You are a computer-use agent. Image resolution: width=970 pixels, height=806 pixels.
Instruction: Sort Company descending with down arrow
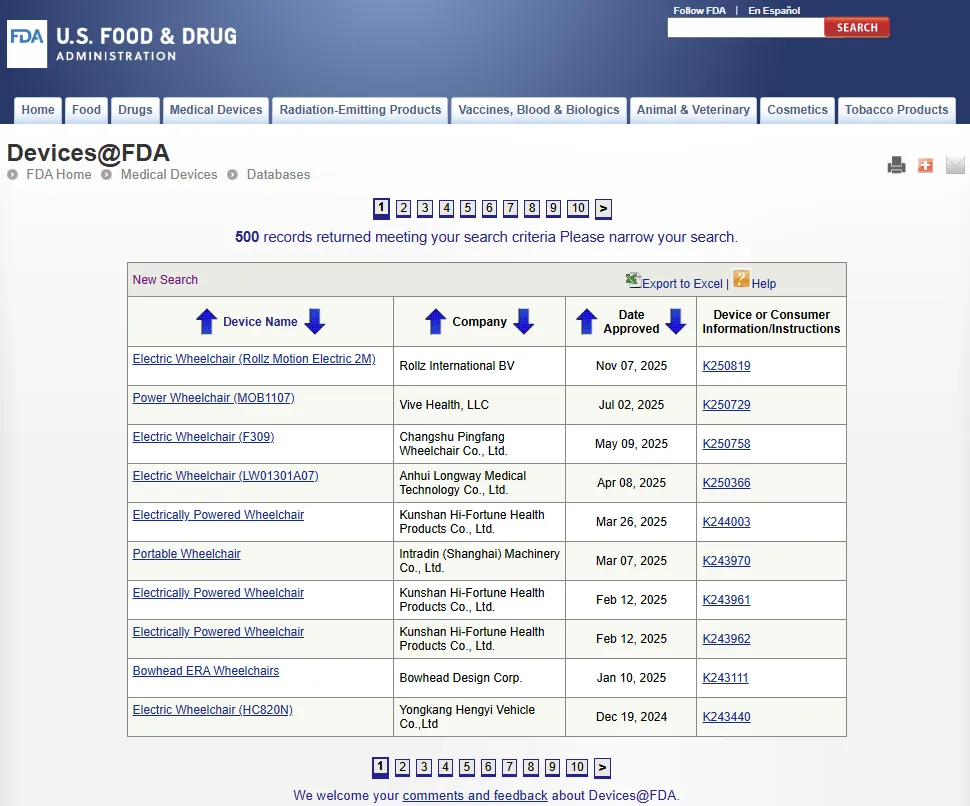[x=524, y=322]
